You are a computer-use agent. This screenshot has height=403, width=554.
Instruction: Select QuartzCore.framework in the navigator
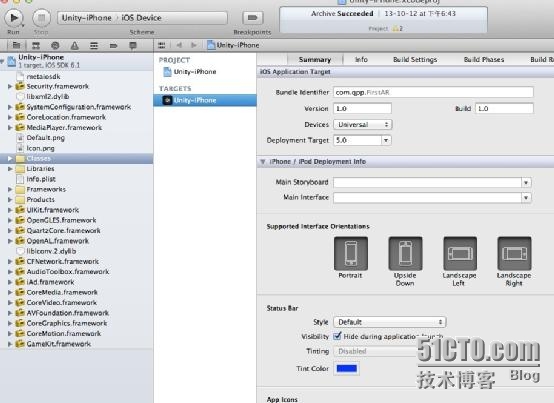pyautogui.click(x=63, y=230)
